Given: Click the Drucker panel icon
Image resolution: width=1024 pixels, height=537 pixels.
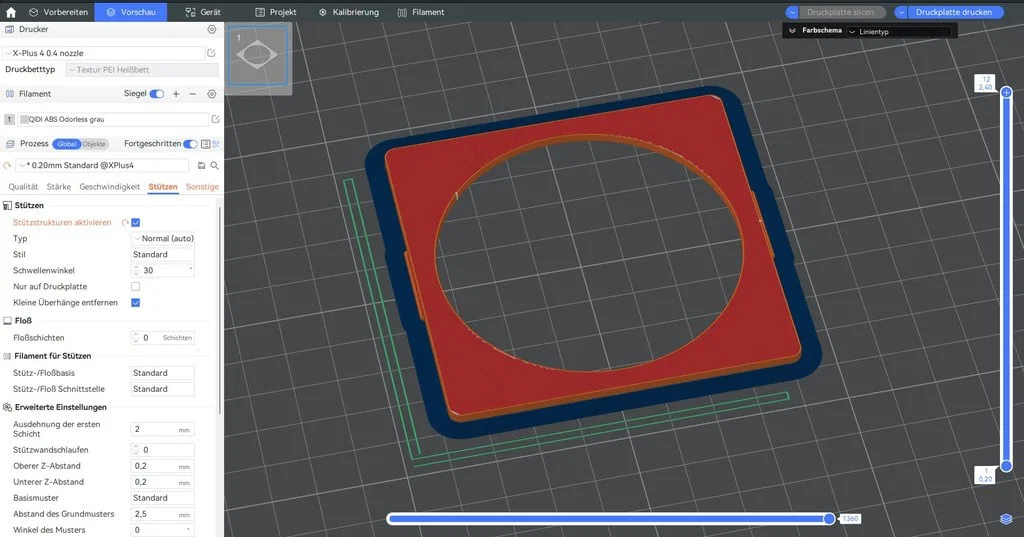Looking at the screenshot, I should tap(10, 29).
